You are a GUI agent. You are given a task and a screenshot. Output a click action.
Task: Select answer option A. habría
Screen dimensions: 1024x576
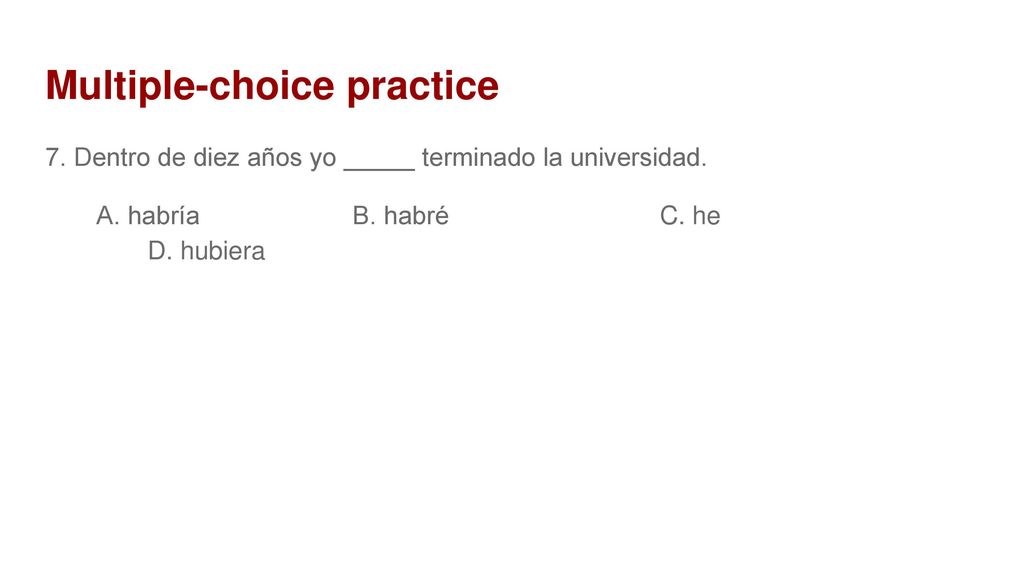point(148,216)
